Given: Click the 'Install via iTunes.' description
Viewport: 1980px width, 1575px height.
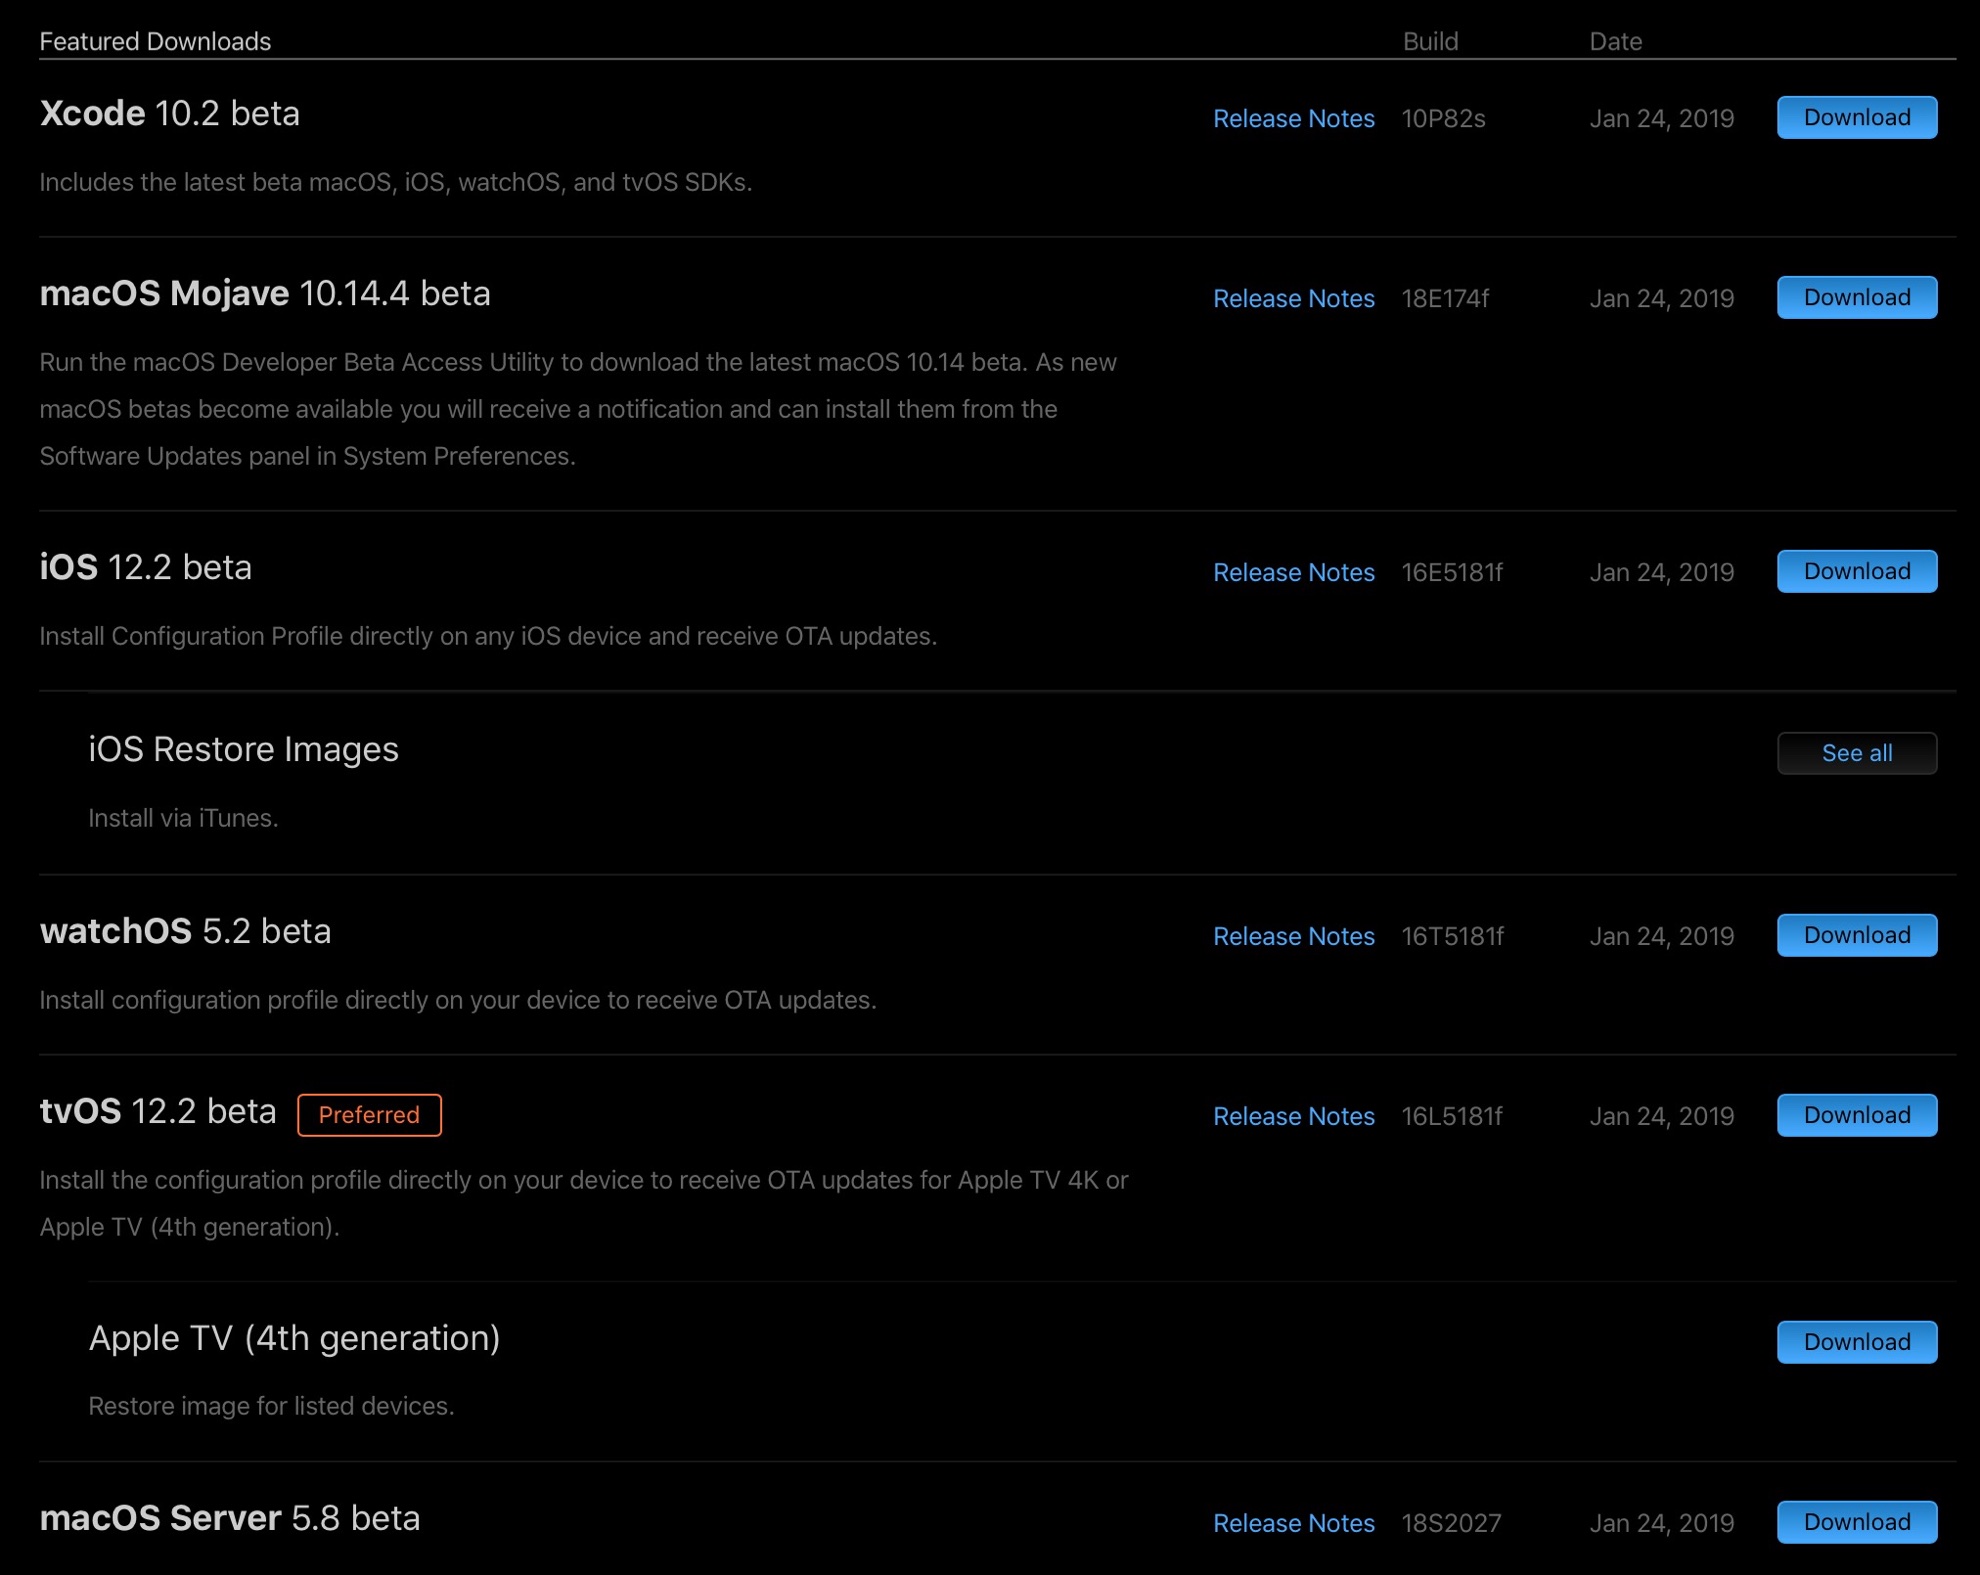Looking at the screenshot, I should coord(183,818).
